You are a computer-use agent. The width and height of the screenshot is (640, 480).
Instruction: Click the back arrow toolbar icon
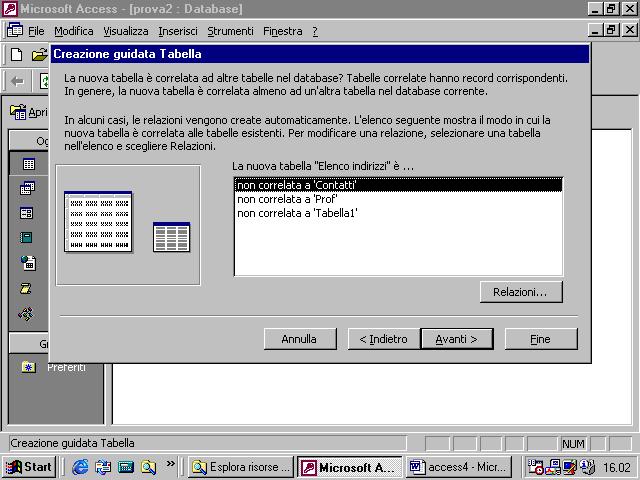(18, 81)
